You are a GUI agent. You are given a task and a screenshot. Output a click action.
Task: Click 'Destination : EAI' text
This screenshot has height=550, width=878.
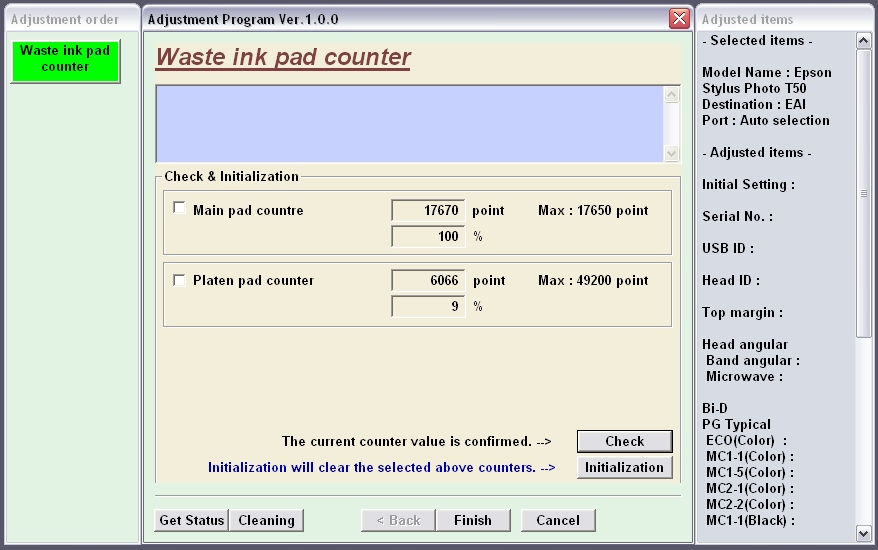[x=754, y=105]
